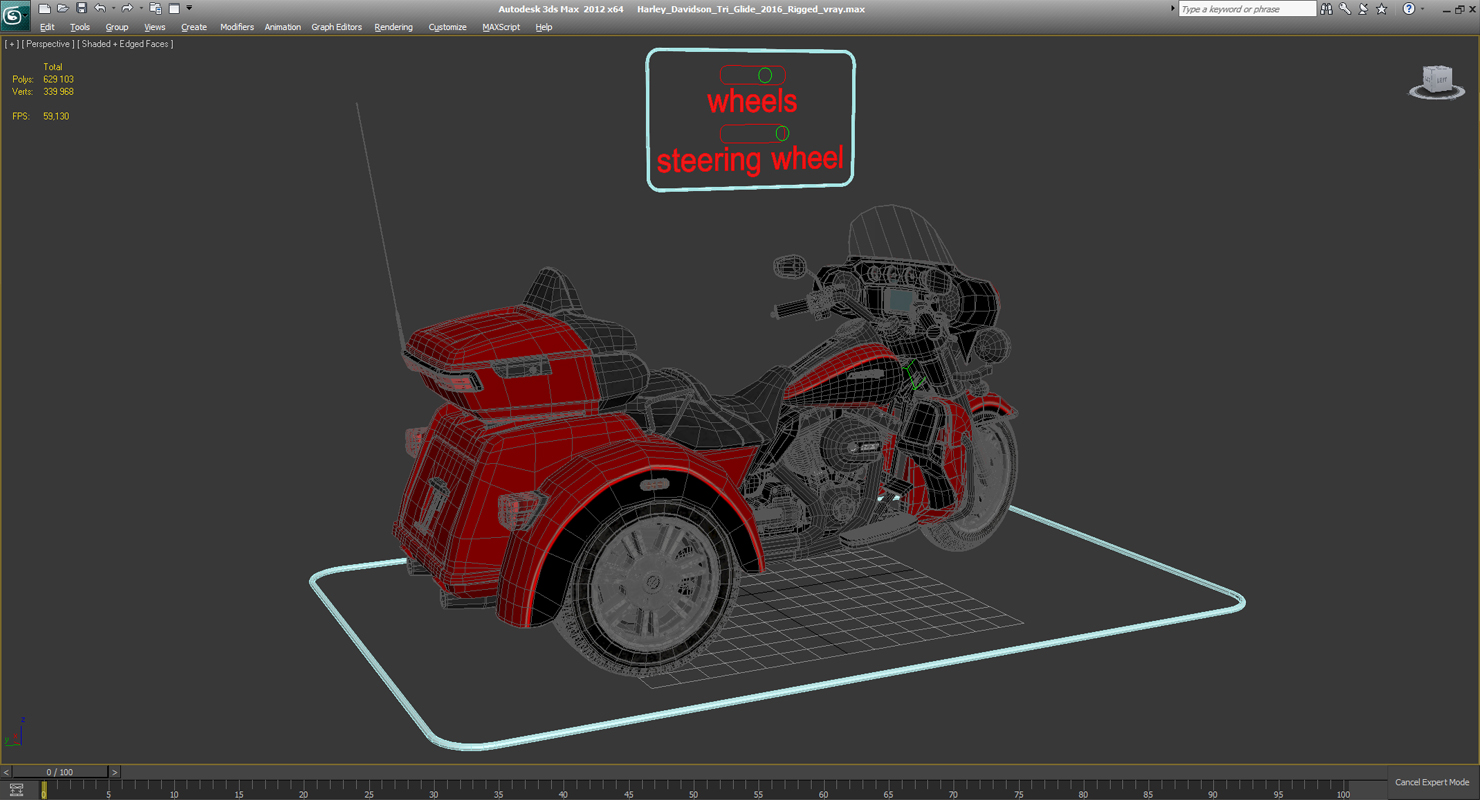This screenshot has width=1480, height=800.
Task: Click the Subscription Center key icon
Action: click(1345, 9)
